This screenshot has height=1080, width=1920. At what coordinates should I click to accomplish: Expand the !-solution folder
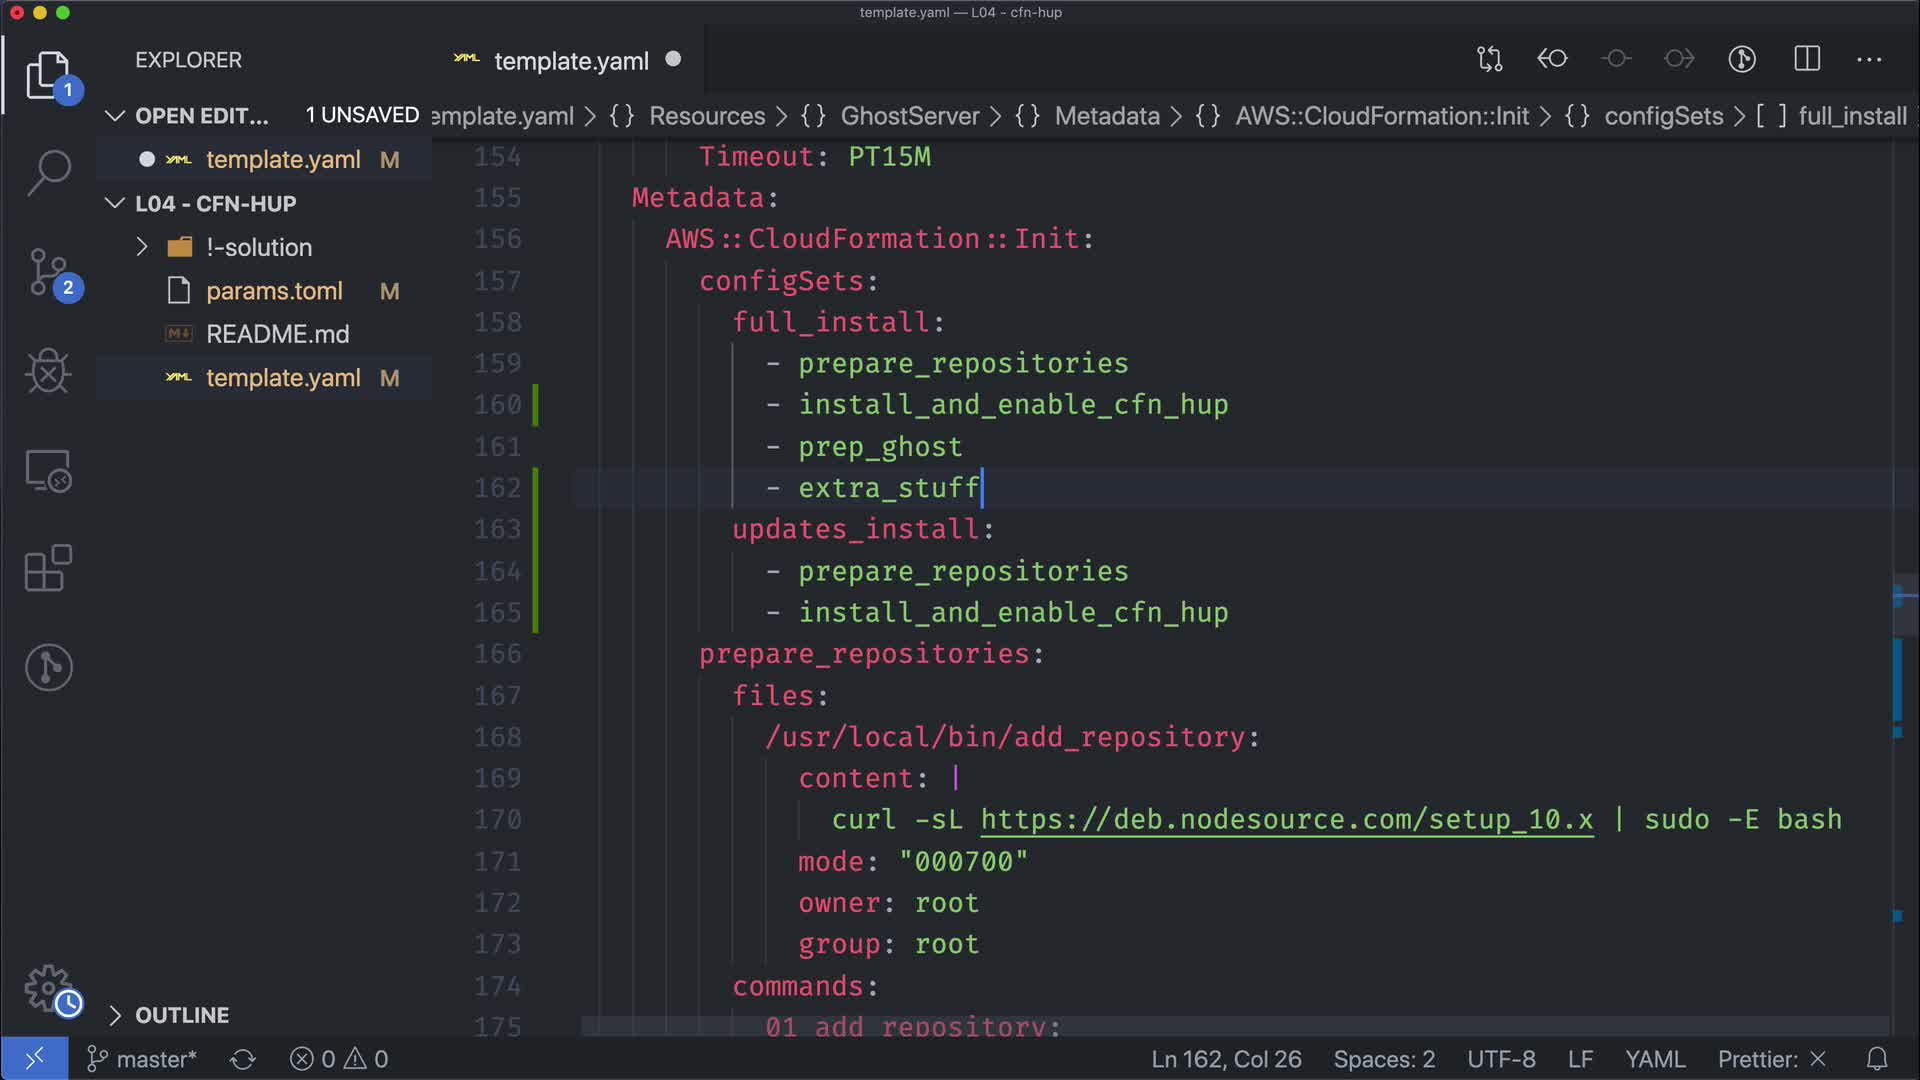pyautogui.click(x=258, y=247)
